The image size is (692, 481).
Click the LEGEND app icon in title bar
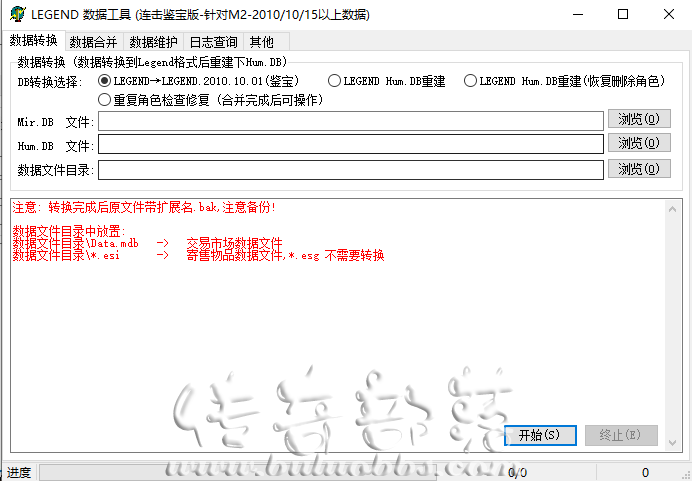click(18, 14)
